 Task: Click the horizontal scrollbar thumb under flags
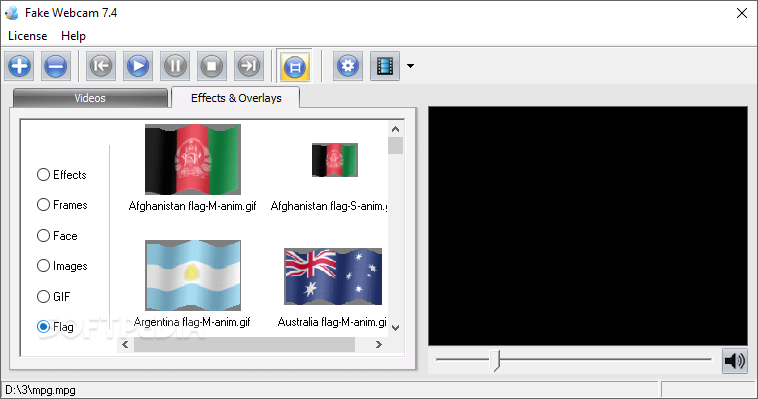coord(245,344)
